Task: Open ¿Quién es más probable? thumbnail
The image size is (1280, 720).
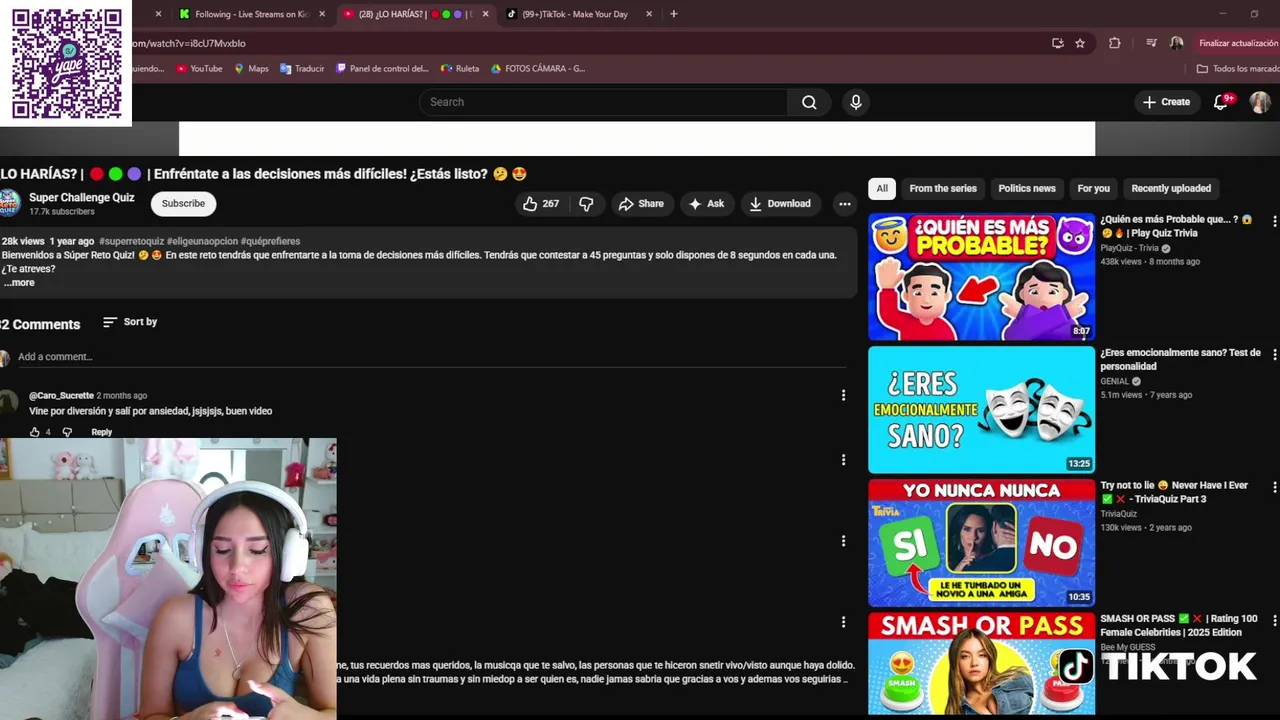Action: point(981,277)
